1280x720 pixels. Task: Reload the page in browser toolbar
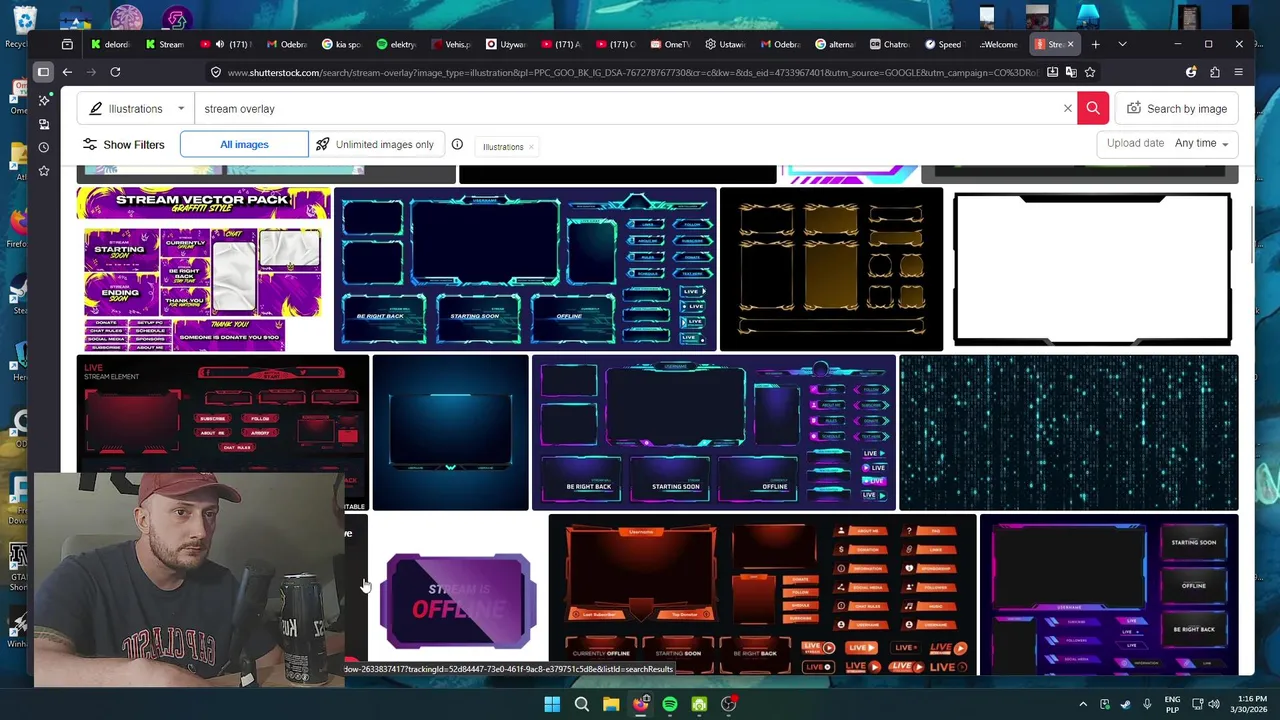click(x=115, y=72)
